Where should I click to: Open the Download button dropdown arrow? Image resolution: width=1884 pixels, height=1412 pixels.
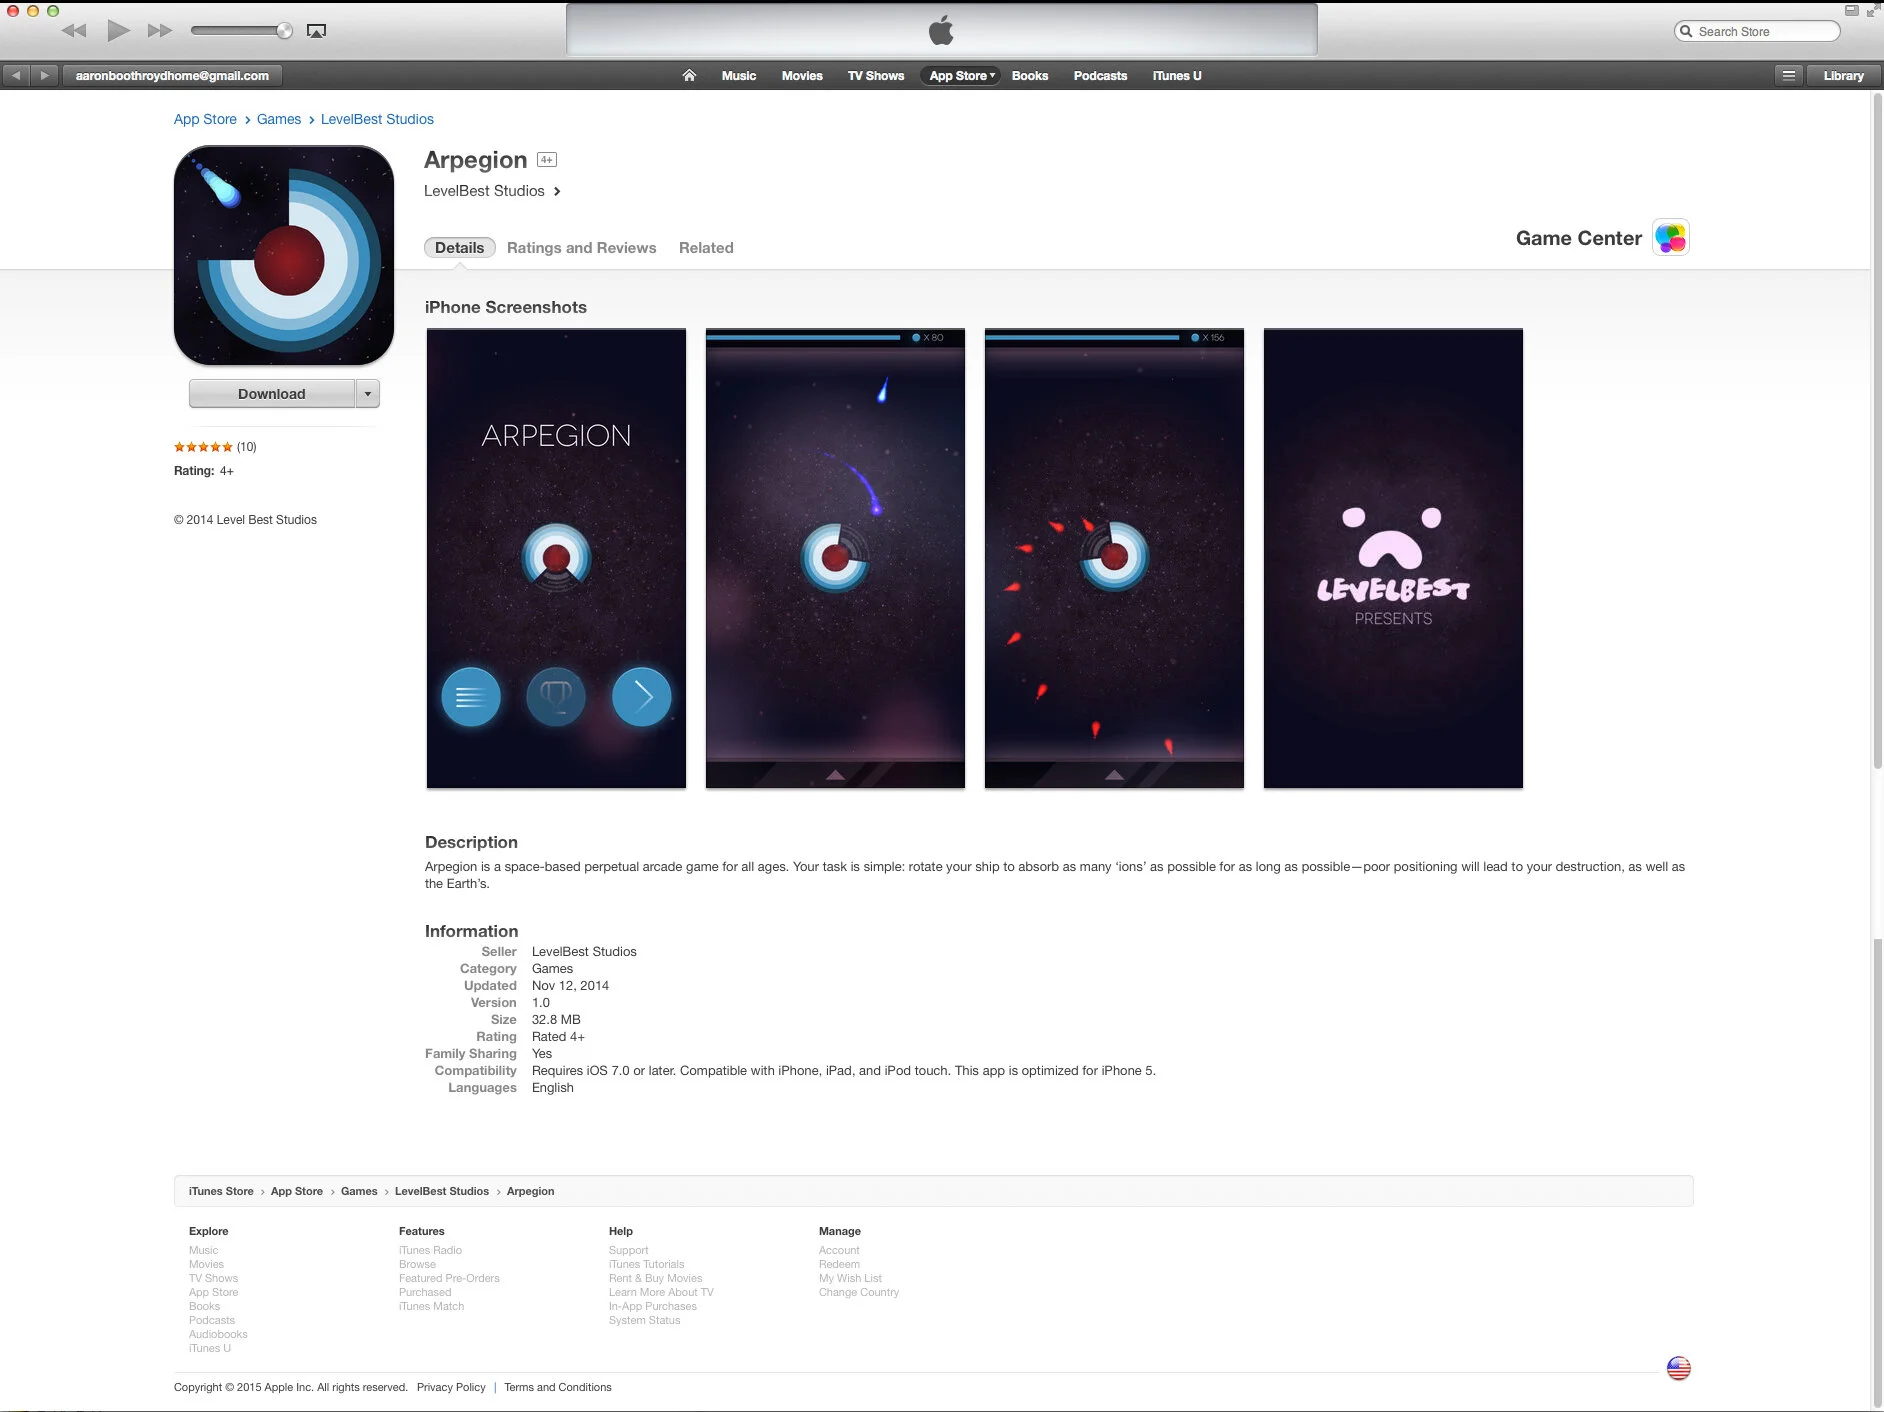click(368, 394)
